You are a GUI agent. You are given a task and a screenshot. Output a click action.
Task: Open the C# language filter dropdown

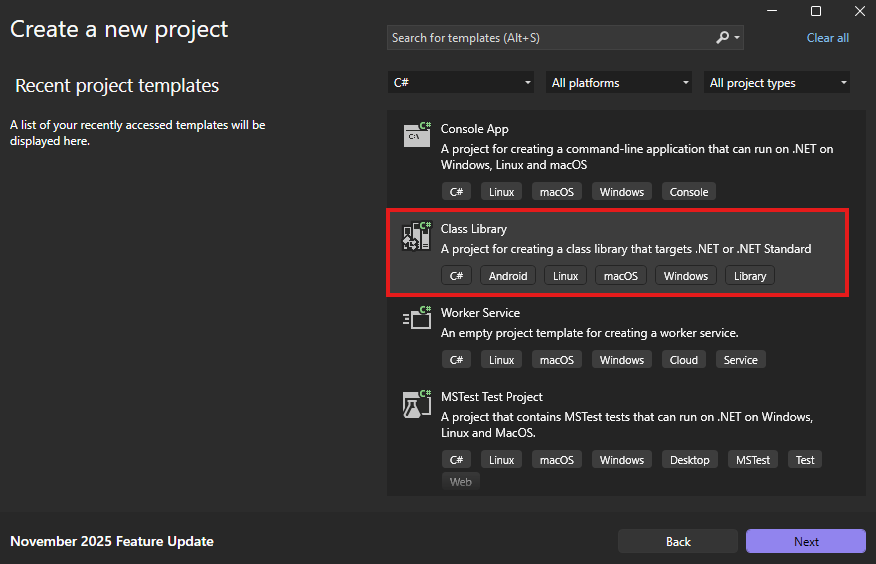[461, 83]
